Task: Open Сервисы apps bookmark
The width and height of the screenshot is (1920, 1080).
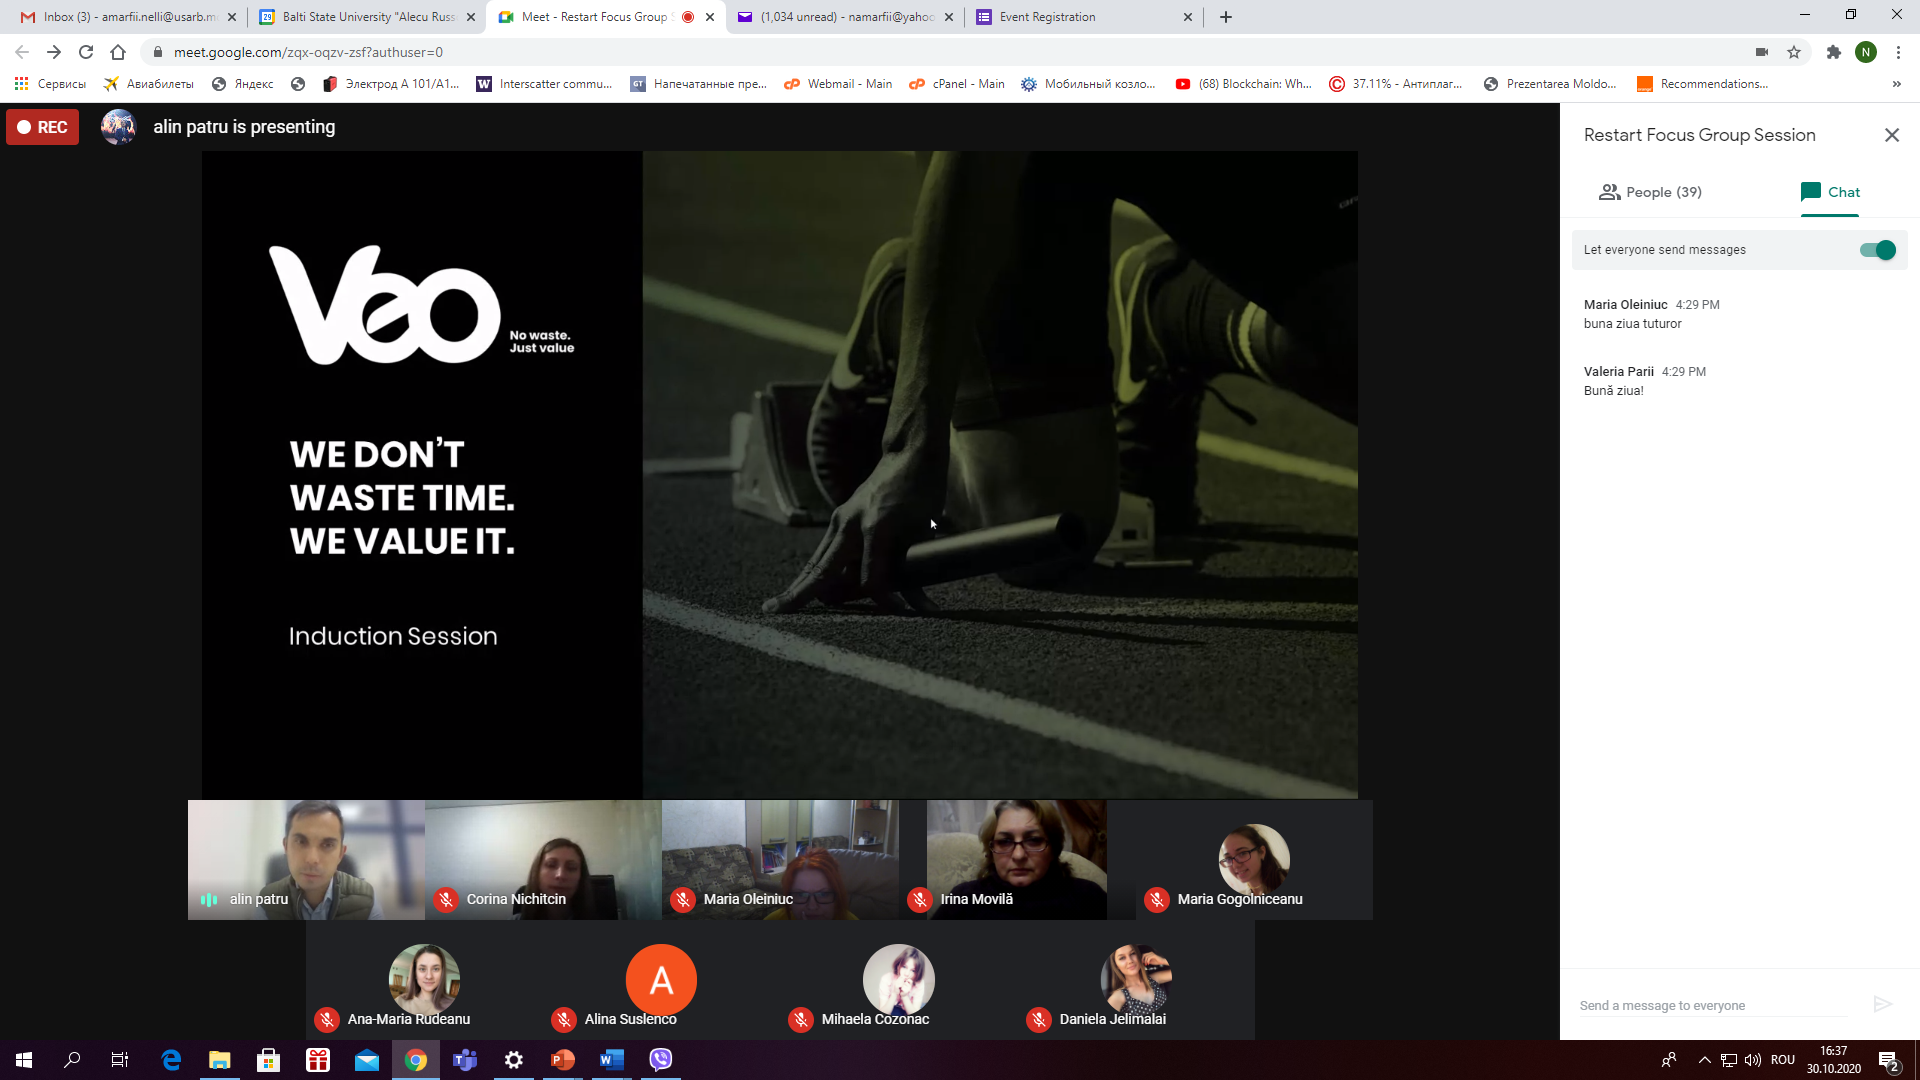Action: coord(50,84)
